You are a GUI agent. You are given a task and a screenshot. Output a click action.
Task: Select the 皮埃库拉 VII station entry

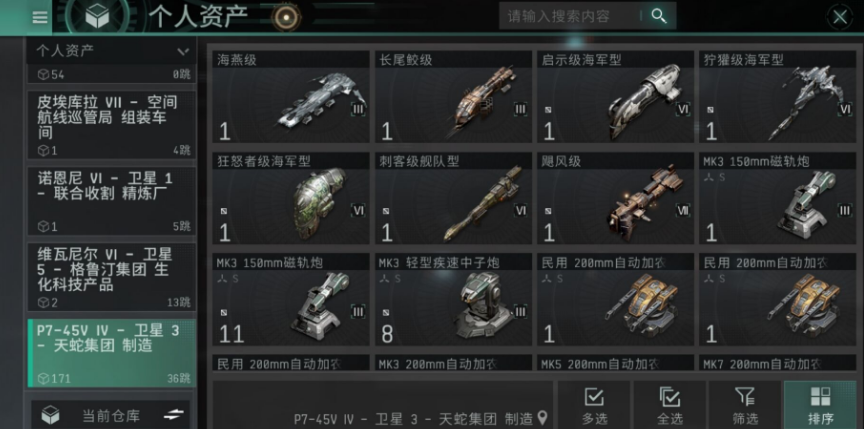click(x=112, y=125)
